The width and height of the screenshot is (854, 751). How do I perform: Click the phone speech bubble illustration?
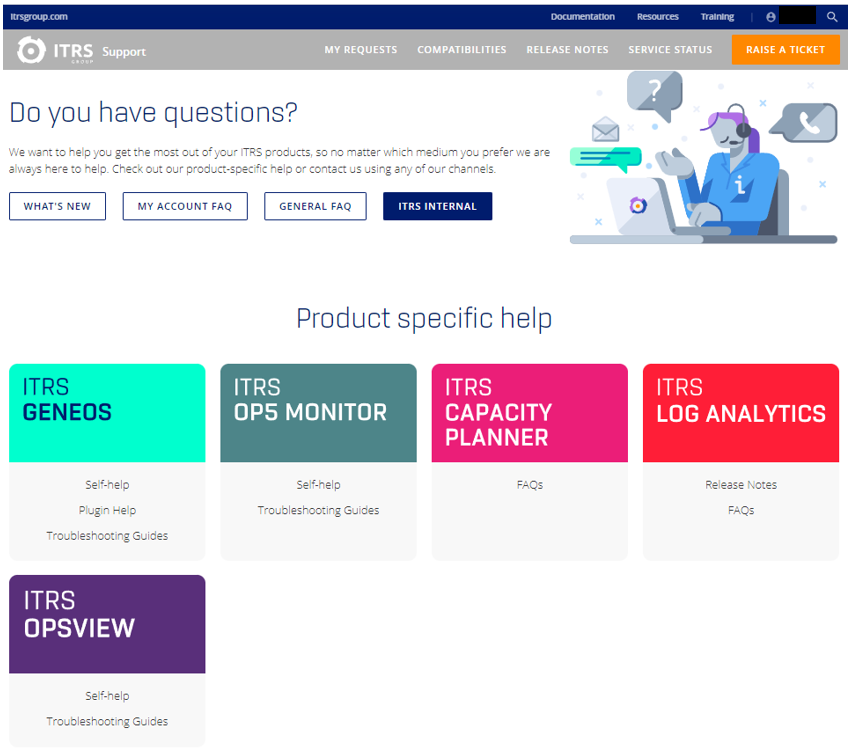(x=804, y=123)
